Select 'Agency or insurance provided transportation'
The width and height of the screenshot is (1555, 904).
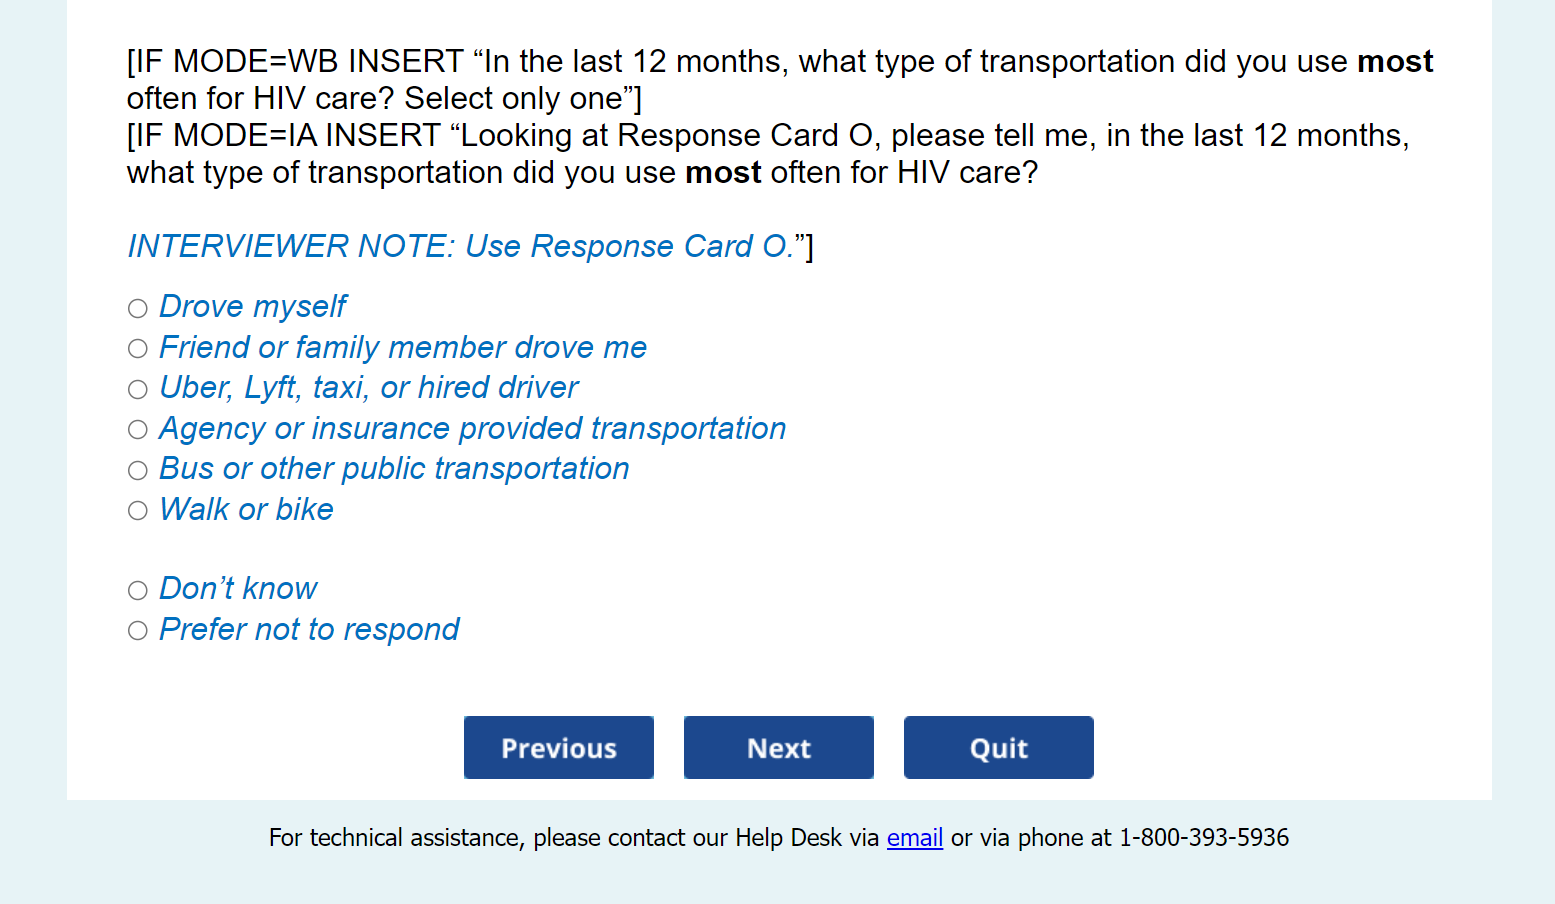138,430
